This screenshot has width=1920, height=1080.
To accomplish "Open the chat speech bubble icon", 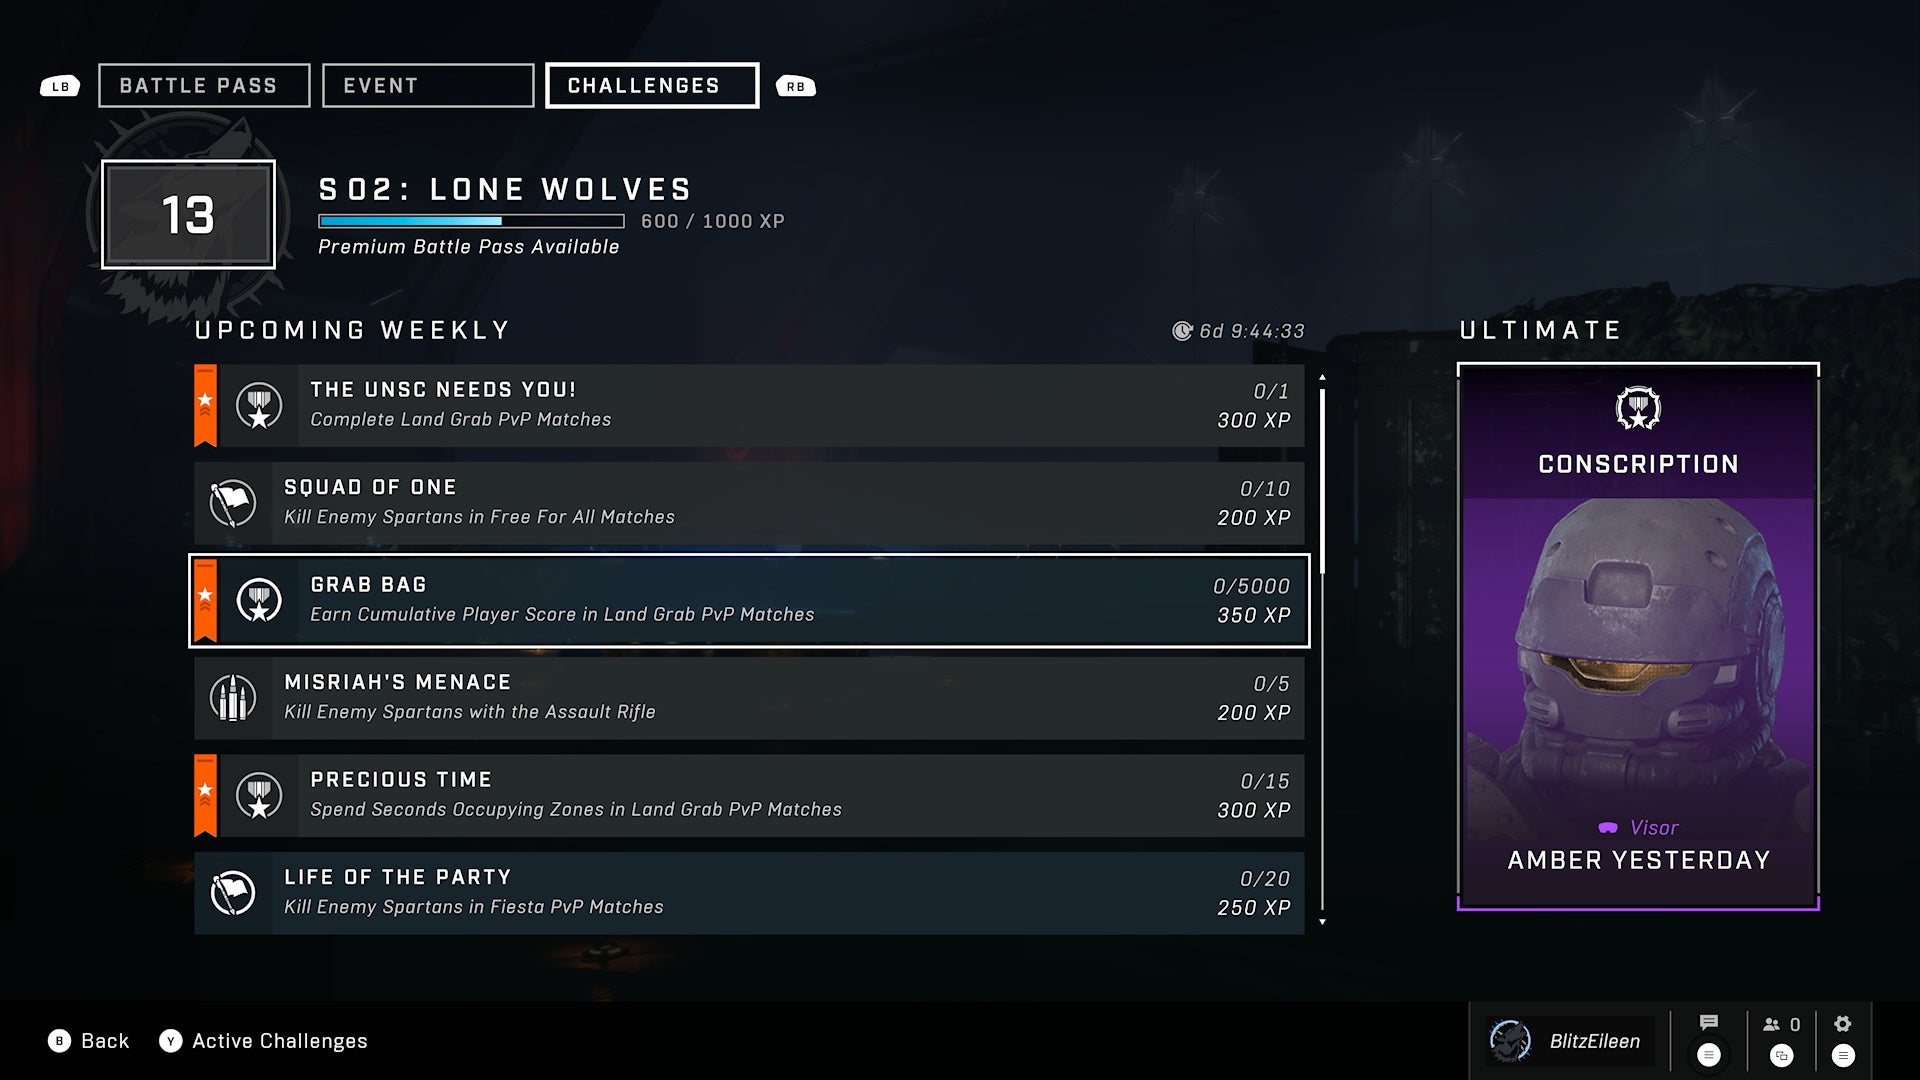I will tap(1709, 1022).
